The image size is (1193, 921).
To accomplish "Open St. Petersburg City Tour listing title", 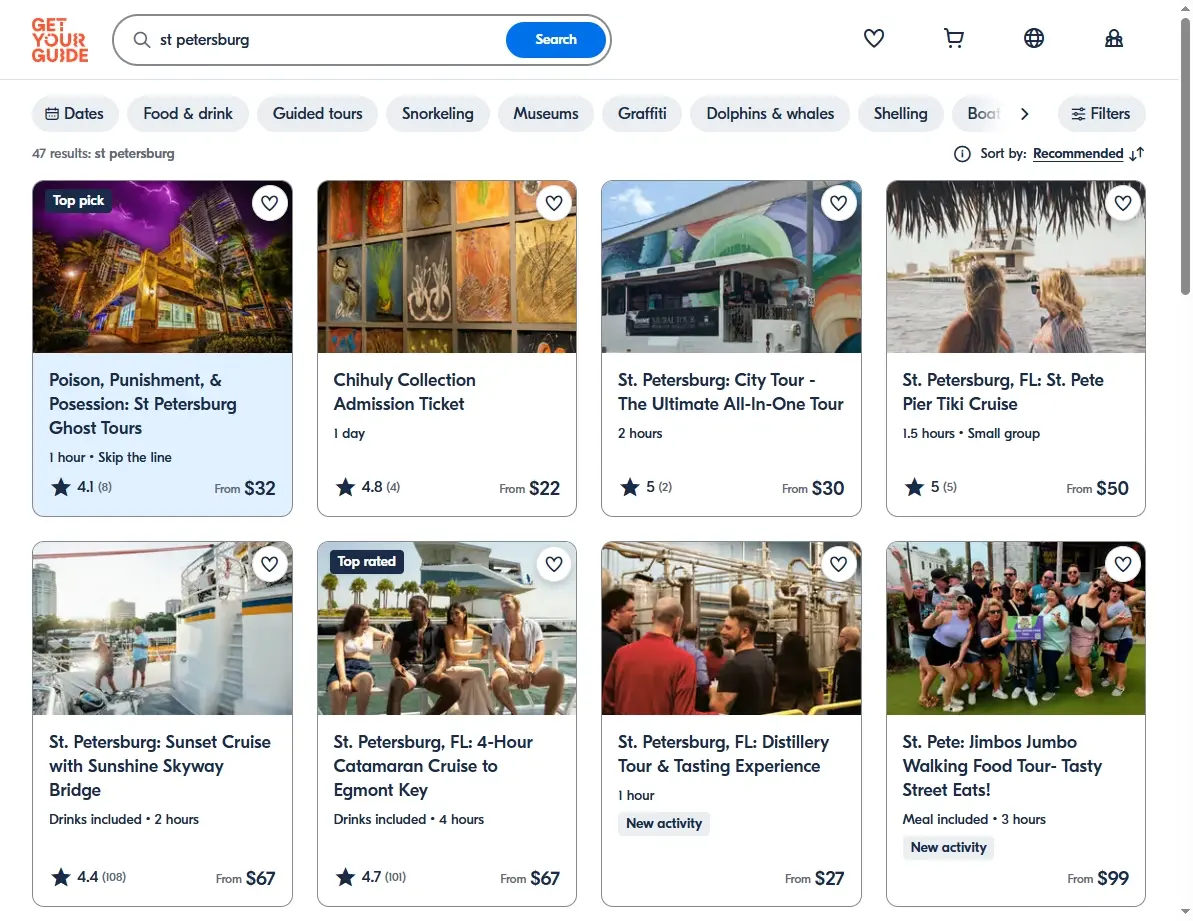I will coord(730,392).
